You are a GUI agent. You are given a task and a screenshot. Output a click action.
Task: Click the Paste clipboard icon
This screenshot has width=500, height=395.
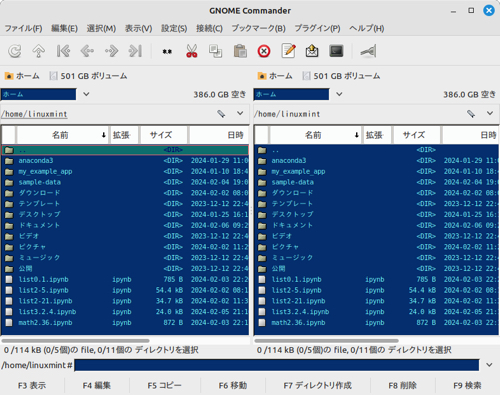[240, 51]
